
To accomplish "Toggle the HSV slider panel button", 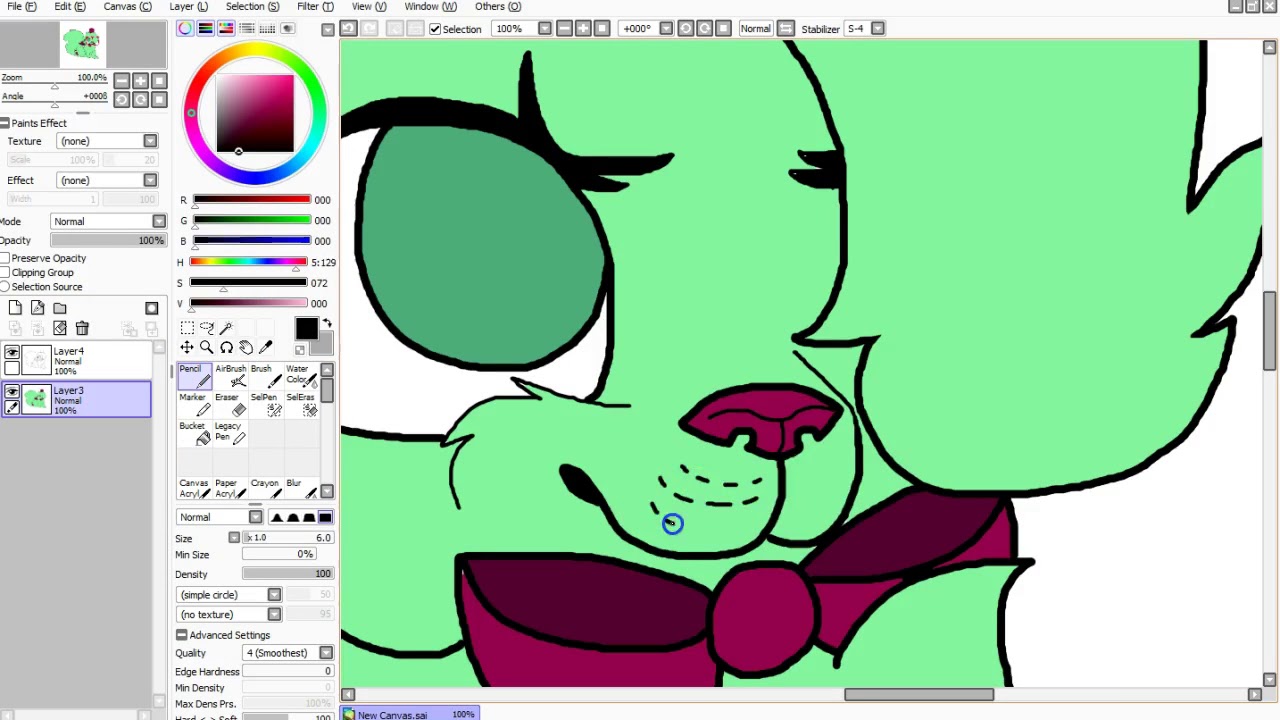I will 226,28.
